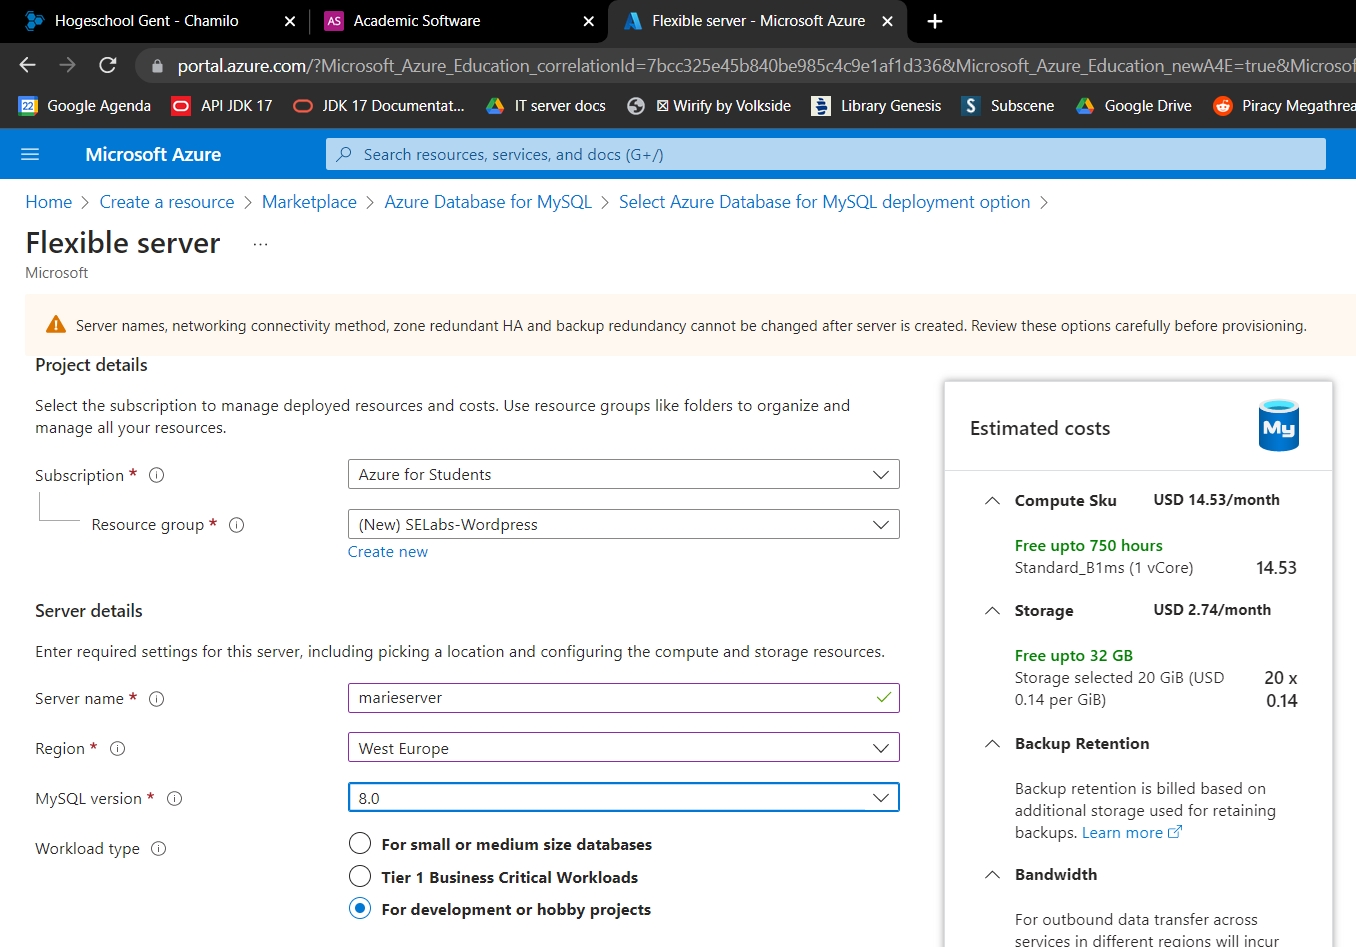Click the 'Free upto 750 hours' text

pos(1088,546)
